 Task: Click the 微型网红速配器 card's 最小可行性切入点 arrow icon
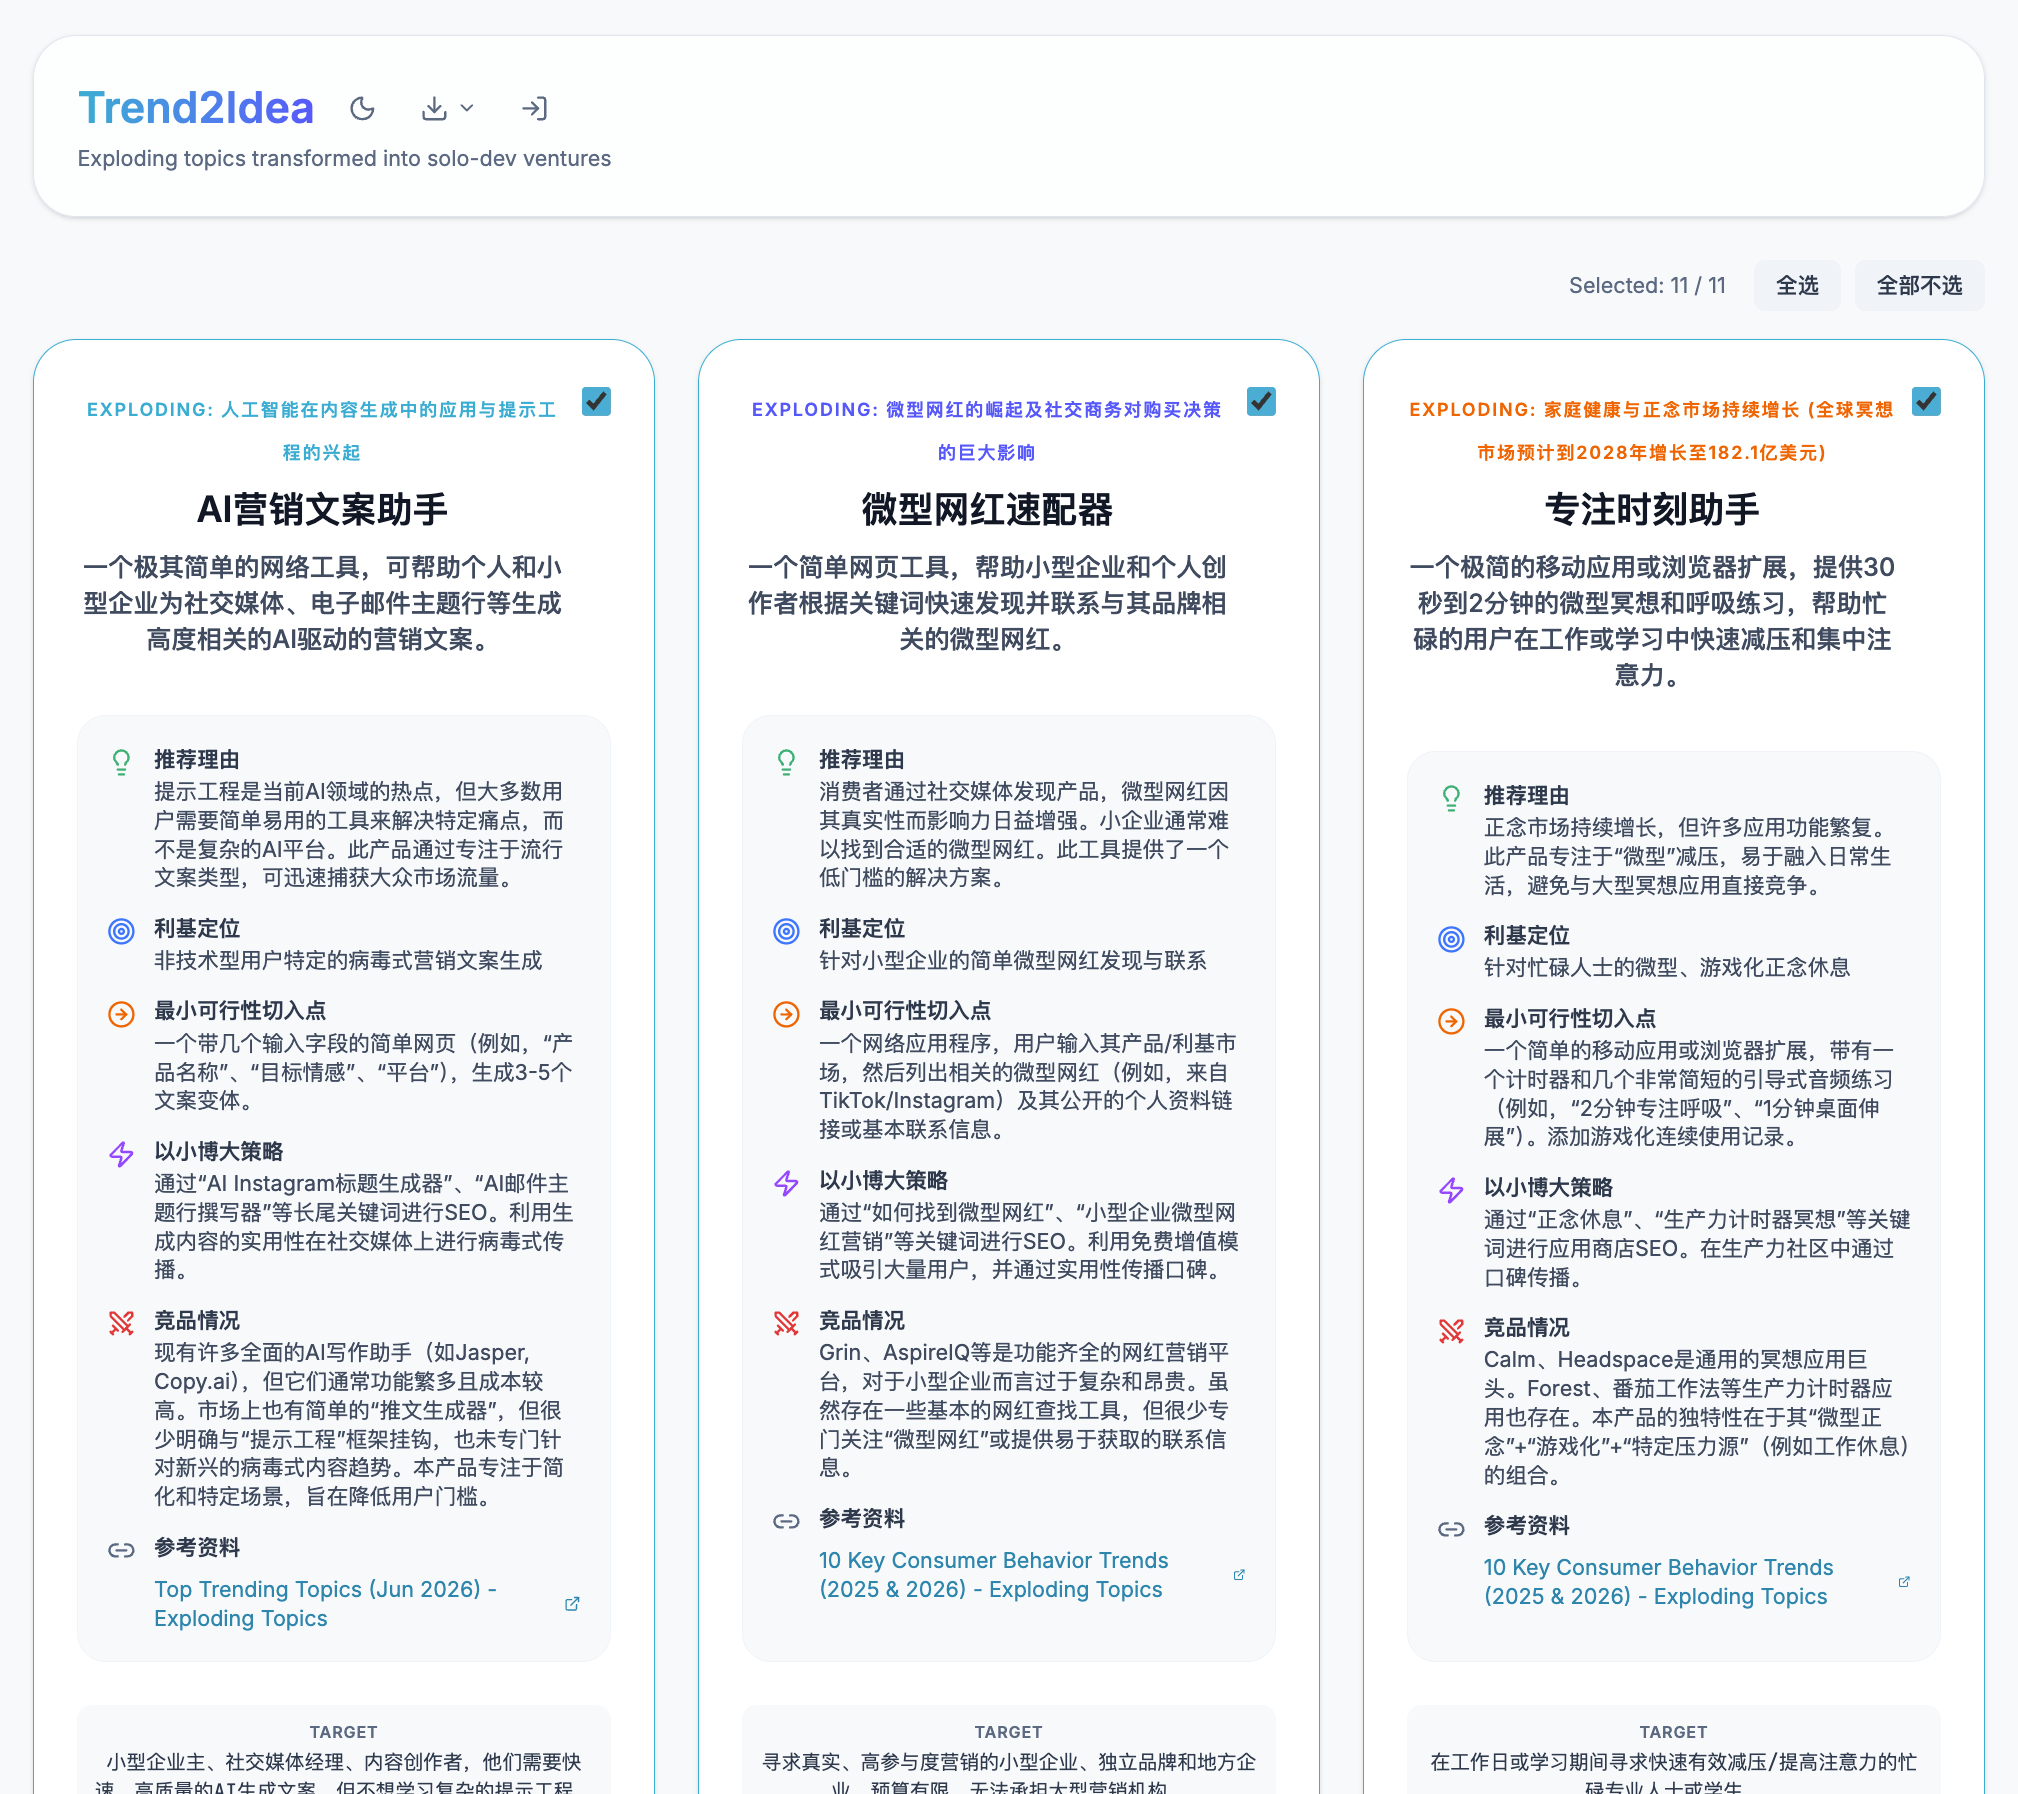[786, 1014]
